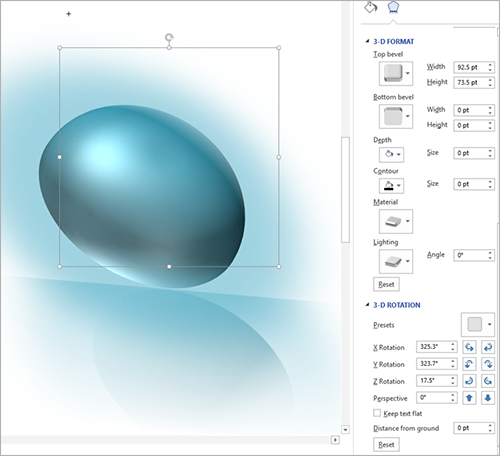Open the Fill & Line tab icon
Viewport: 500px width, 456px height.
tap(370, 7)
